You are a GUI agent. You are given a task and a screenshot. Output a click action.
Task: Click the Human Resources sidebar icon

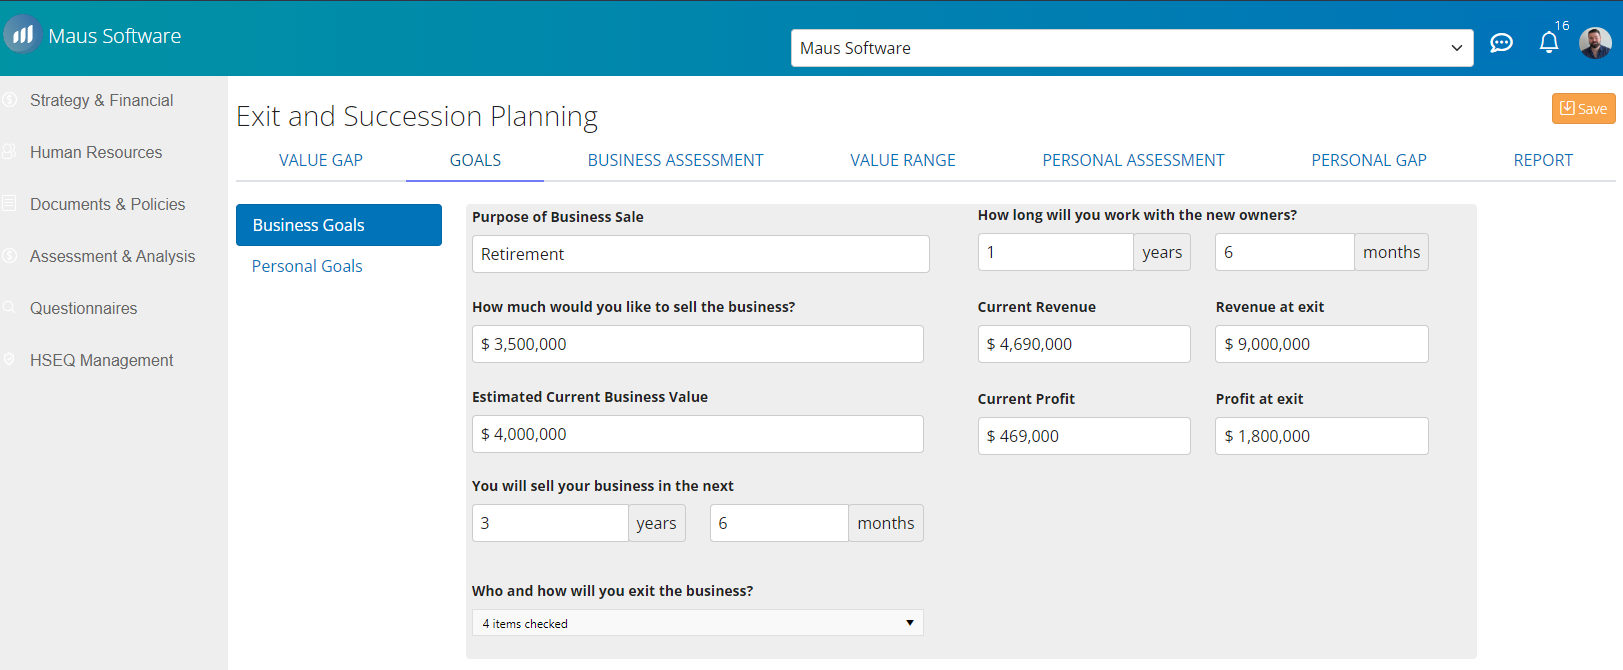pos(10,152)
